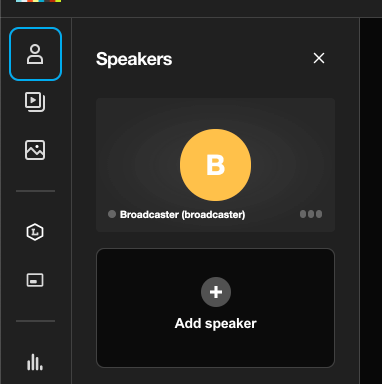Image resolution: width=382 pixels, height=384 pixels.
Task: Click the "Speakers" panel heading
Action: click(134, 59)
